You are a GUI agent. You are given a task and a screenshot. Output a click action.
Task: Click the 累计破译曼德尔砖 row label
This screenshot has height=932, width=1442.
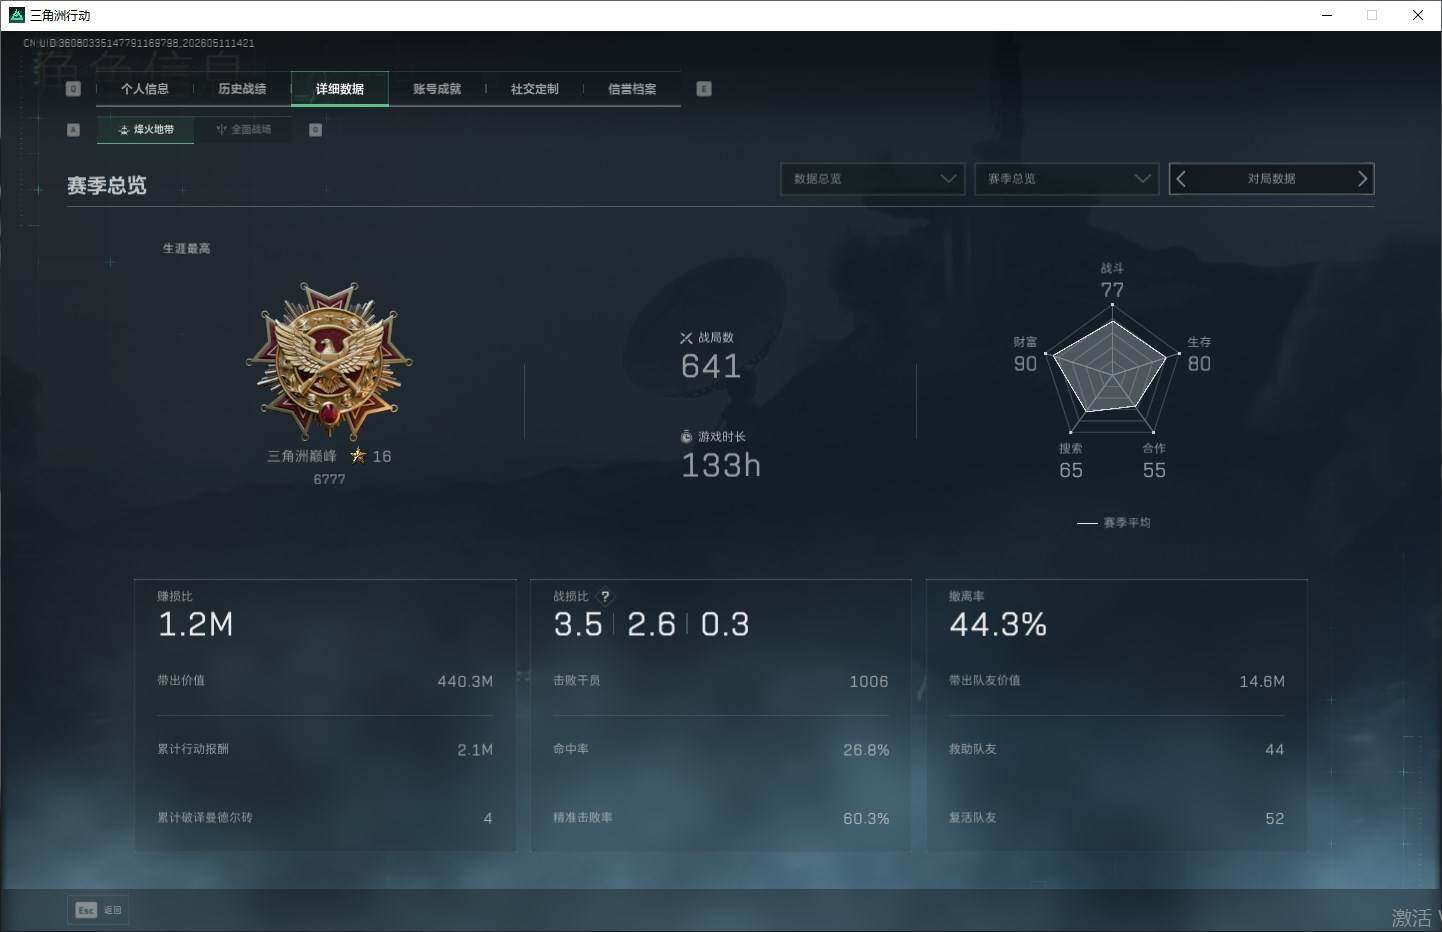(x=205, y=818)
